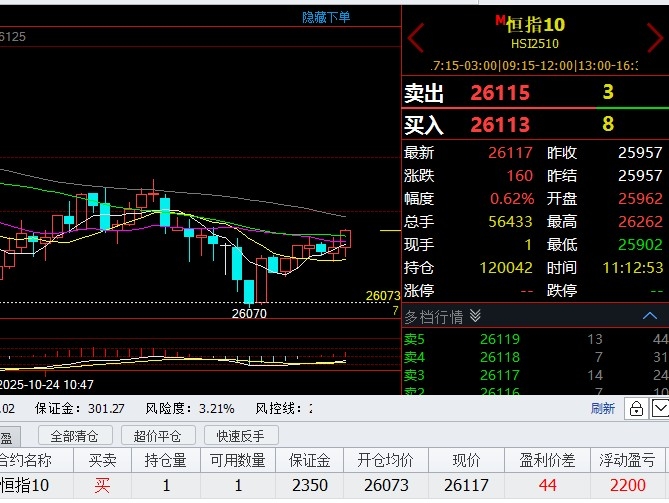669x503 pixels.
Task: Click the 最高 value 26262
Action: 640,222
